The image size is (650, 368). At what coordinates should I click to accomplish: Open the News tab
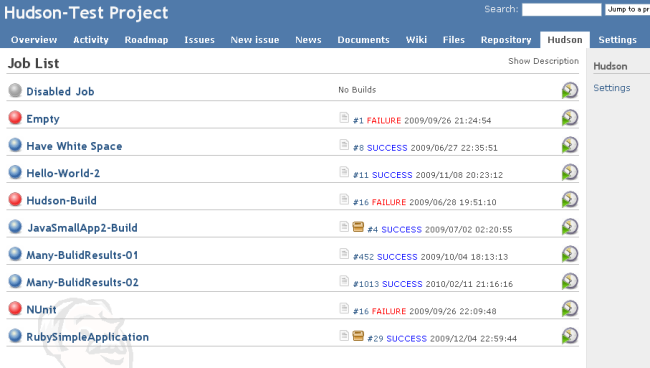(x=308, y=40)
